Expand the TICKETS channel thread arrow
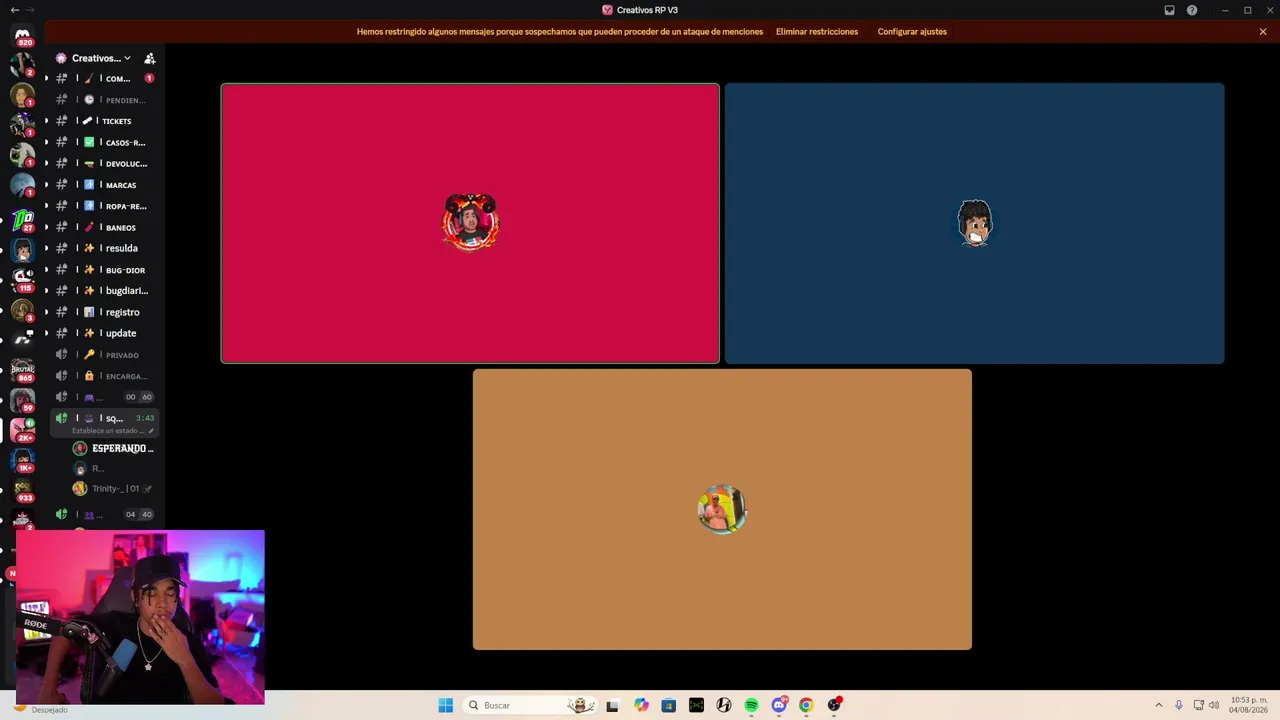This screenshot has width=1280, height=720. (x=46, y=121)
